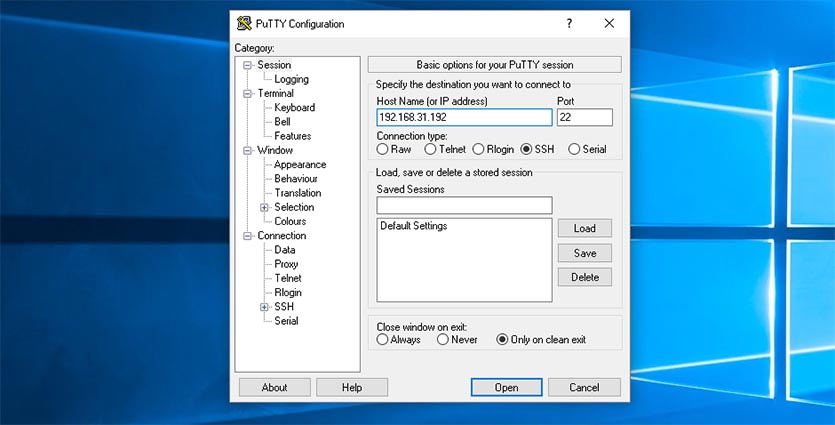Viewport: 835px width, 425px height.
Task: Open the Logging category
Action: click(291, 79)
